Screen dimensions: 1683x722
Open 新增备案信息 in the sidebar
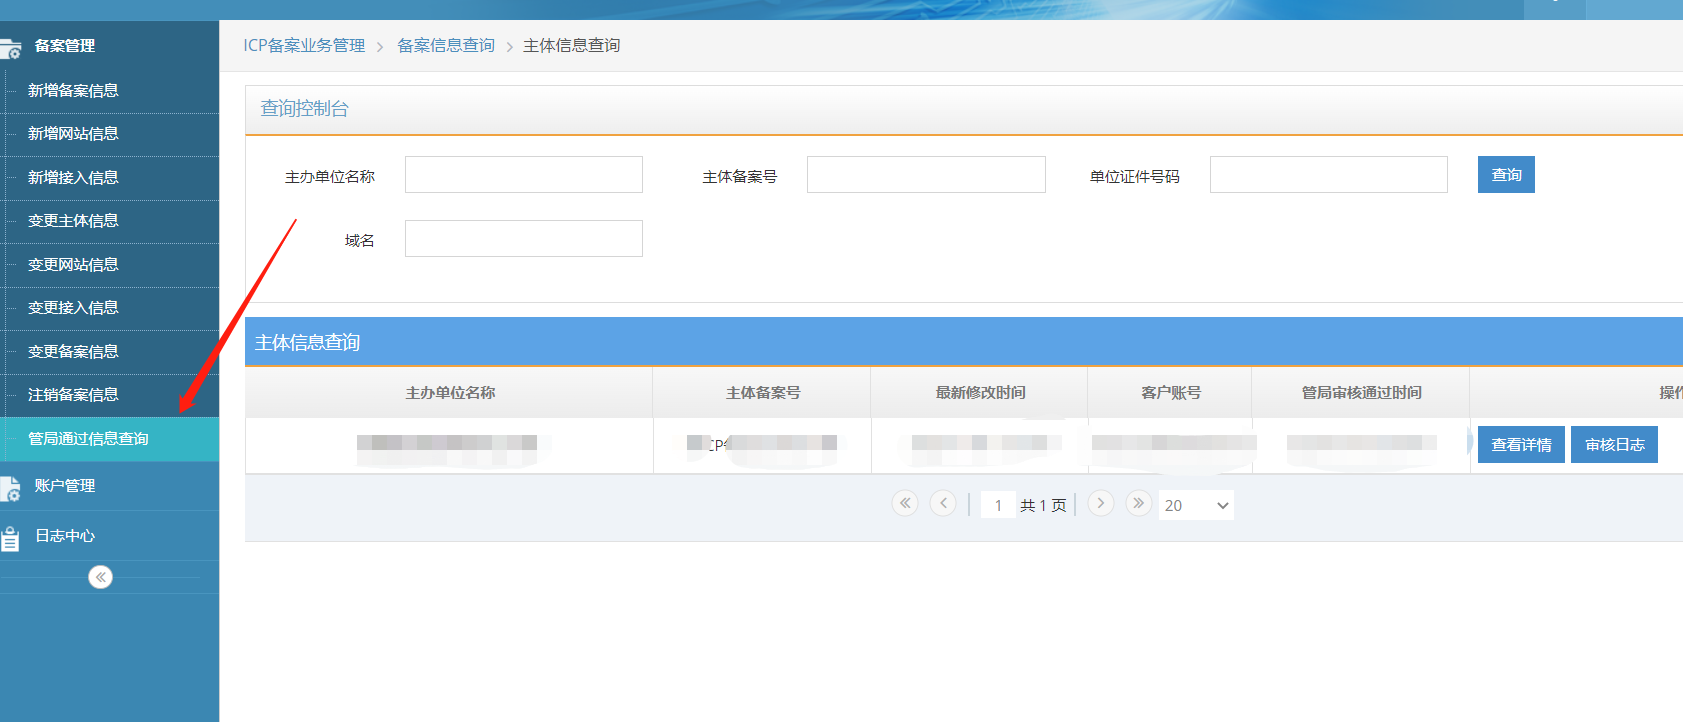pyautogui.click(x=73, y=91)
